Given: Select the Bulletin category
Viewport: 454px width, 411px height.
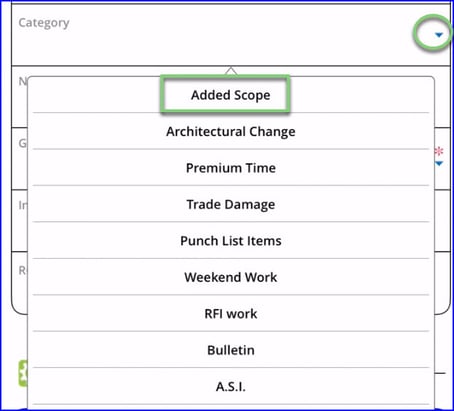Looking at the screenshot, I should pos(231,350).
